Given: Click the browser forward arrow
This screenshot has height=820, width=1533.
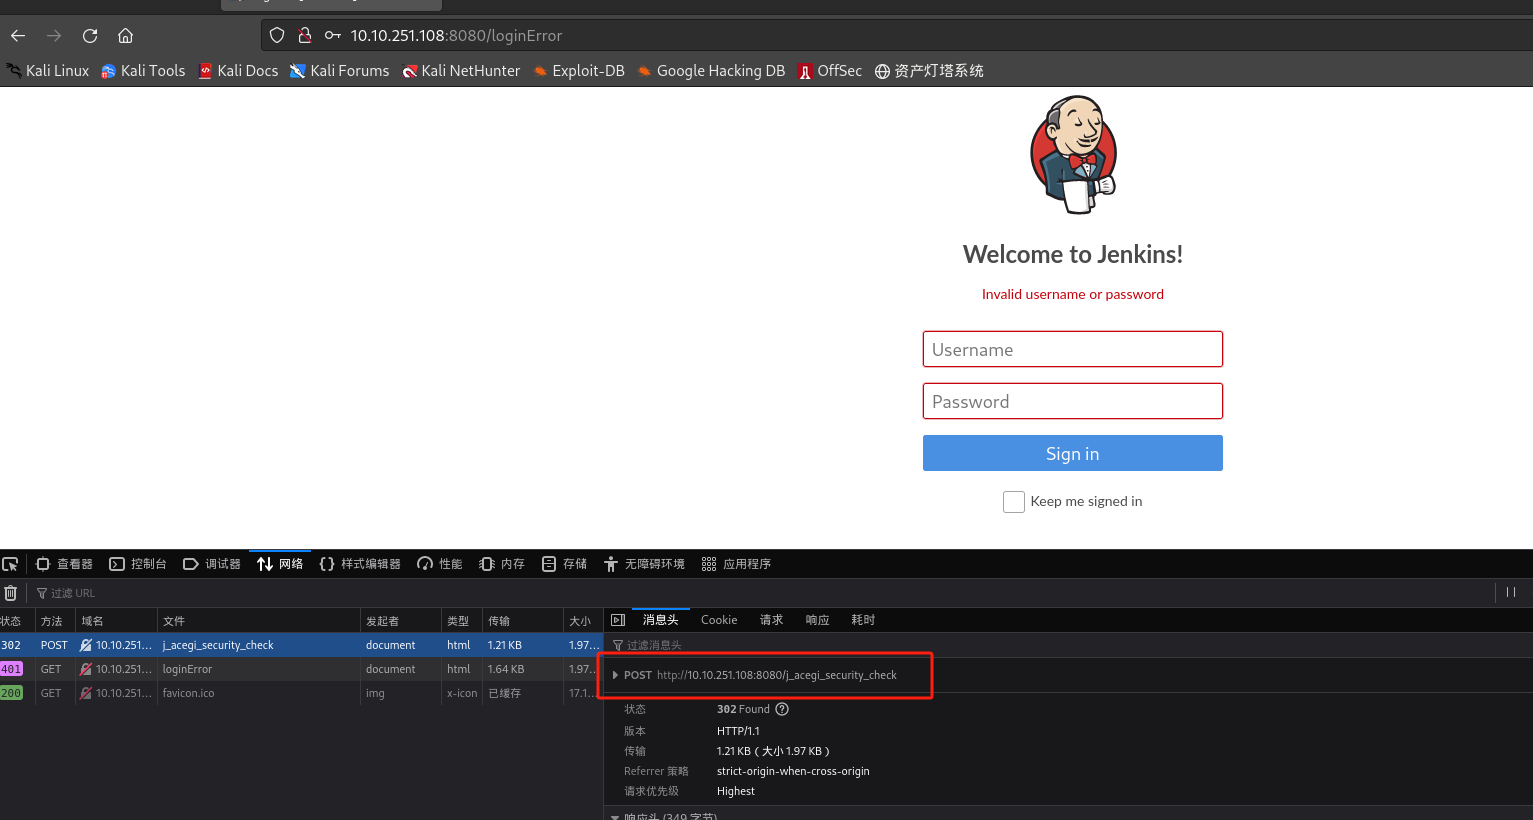Looking at the screenshot, I should [54, 36].
